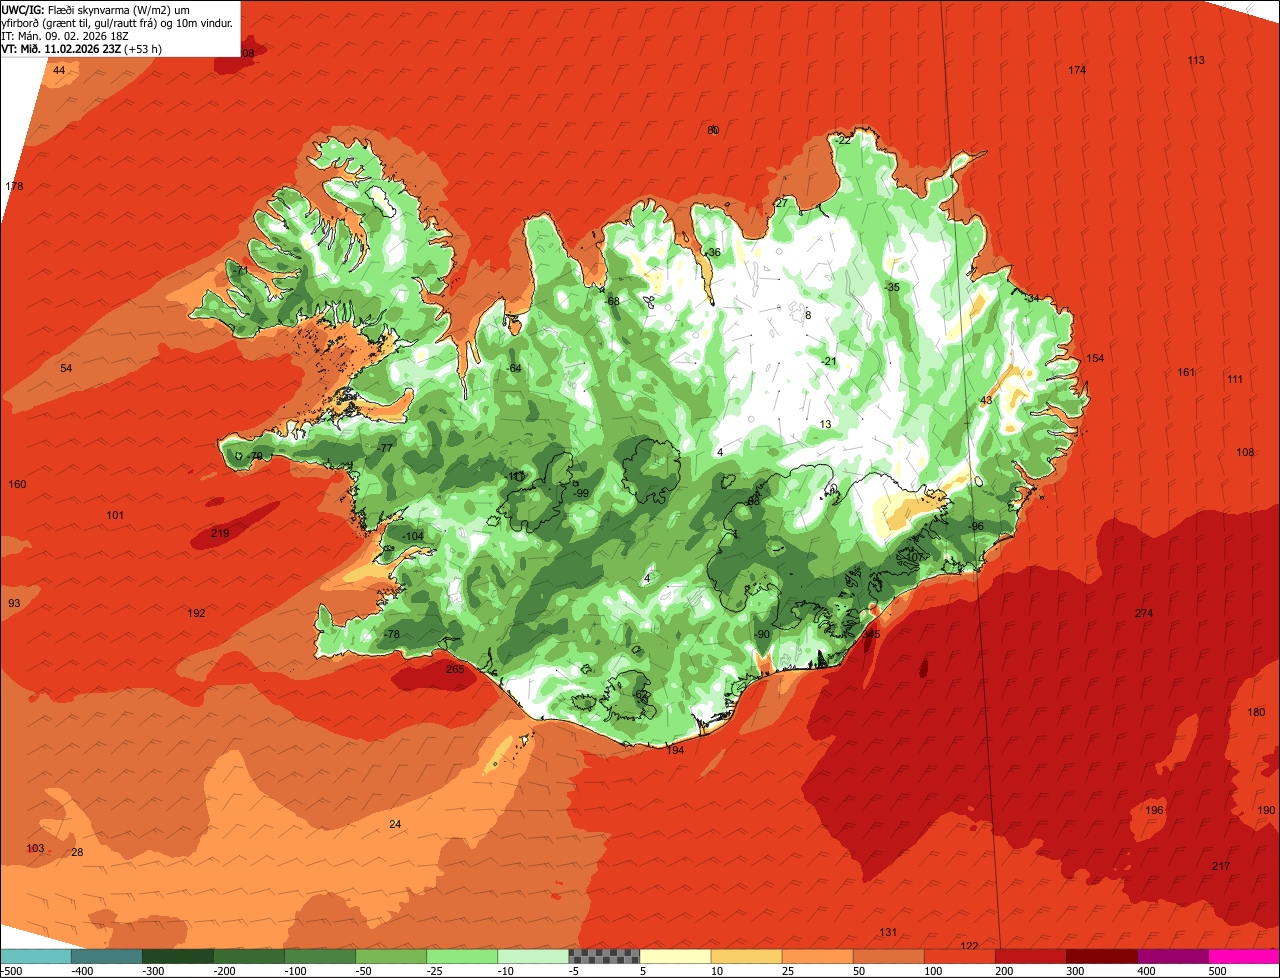Click the 174 value in the northeast ocean
The height and width of the screenshot is (978, 1280).
coord(1077,70)
